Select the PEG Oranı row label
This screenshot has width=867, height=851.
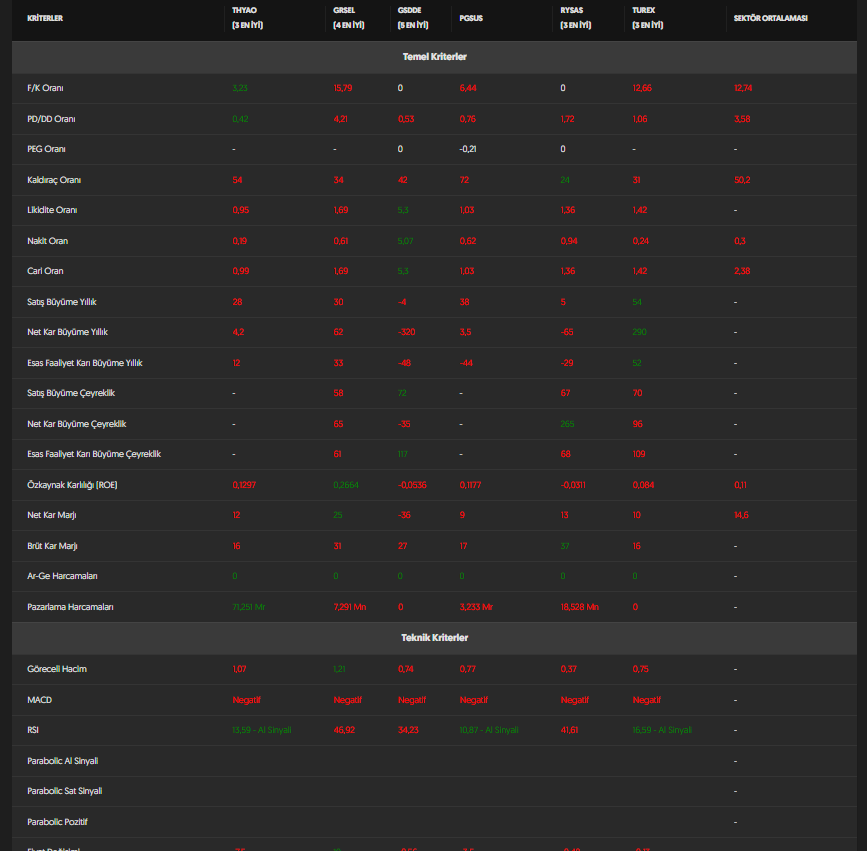[46, 149]
